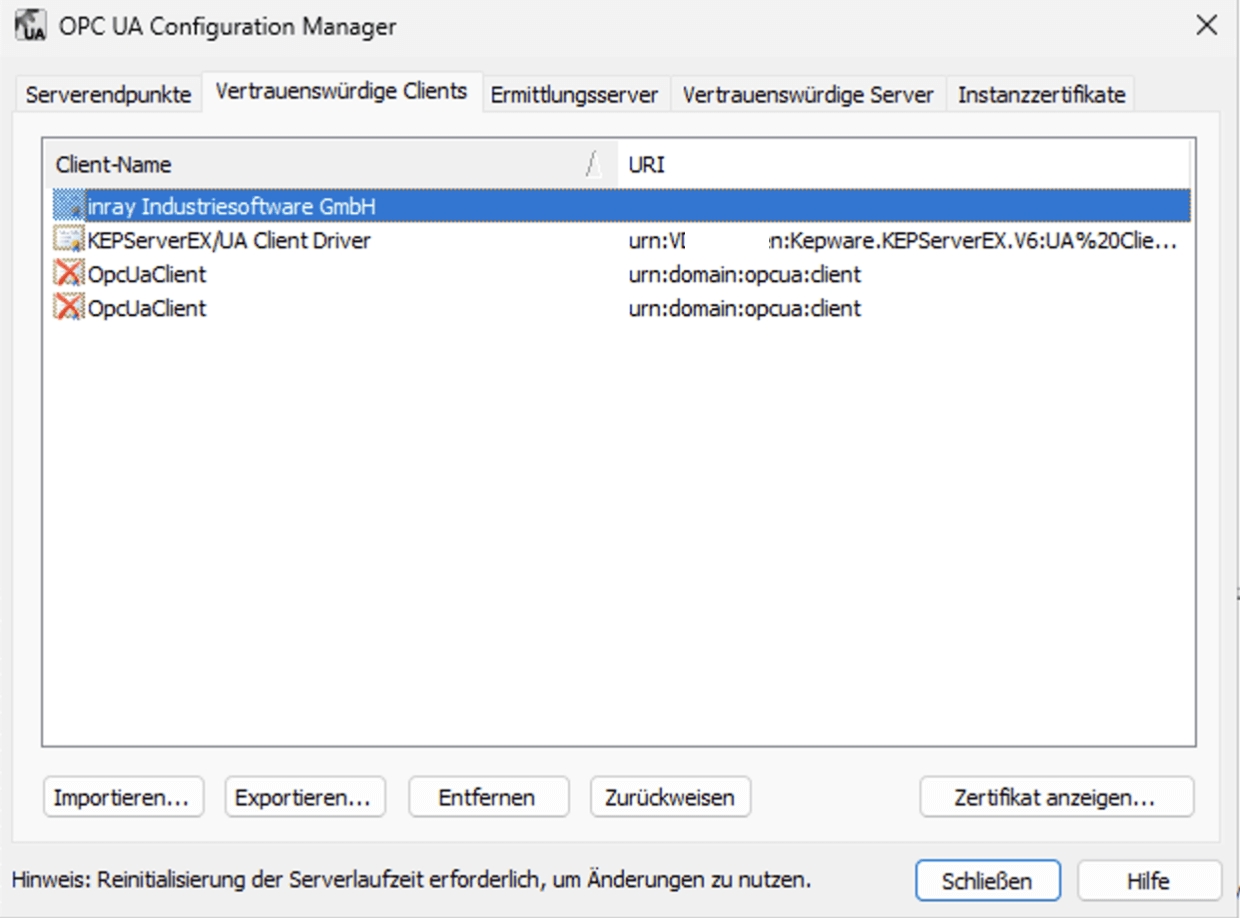This screenshot has width=1240, height=918.
Task: Click the red X icon of upper OpcUaClient
Action: pyautogui.click(x=69, y=275)
